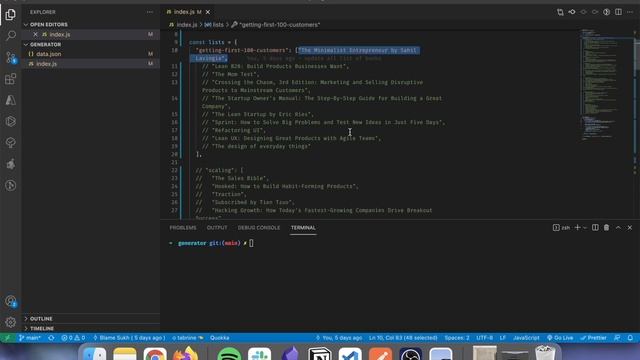Split the editor to the right
Image resolution: width=640 pixels, height=360 pixels.
[618, 12]
